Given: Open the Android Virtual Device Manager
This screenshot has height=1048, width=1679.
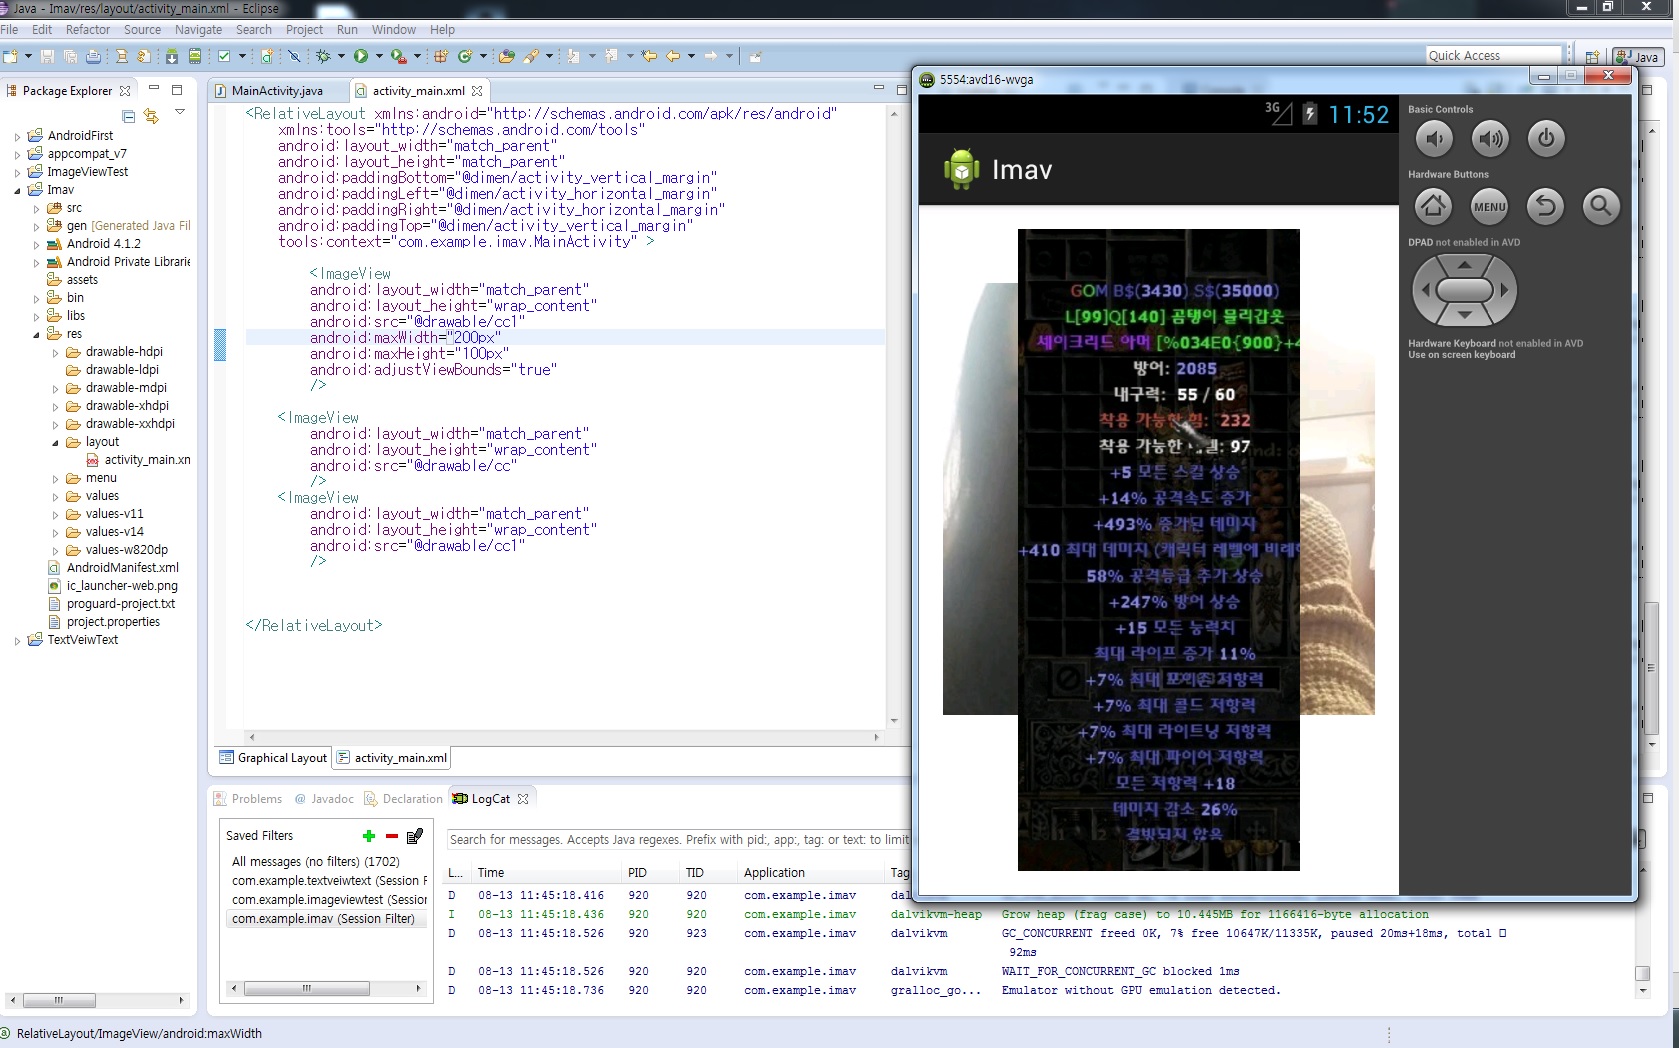Looking at the screenshot, I should pos(195,56).
